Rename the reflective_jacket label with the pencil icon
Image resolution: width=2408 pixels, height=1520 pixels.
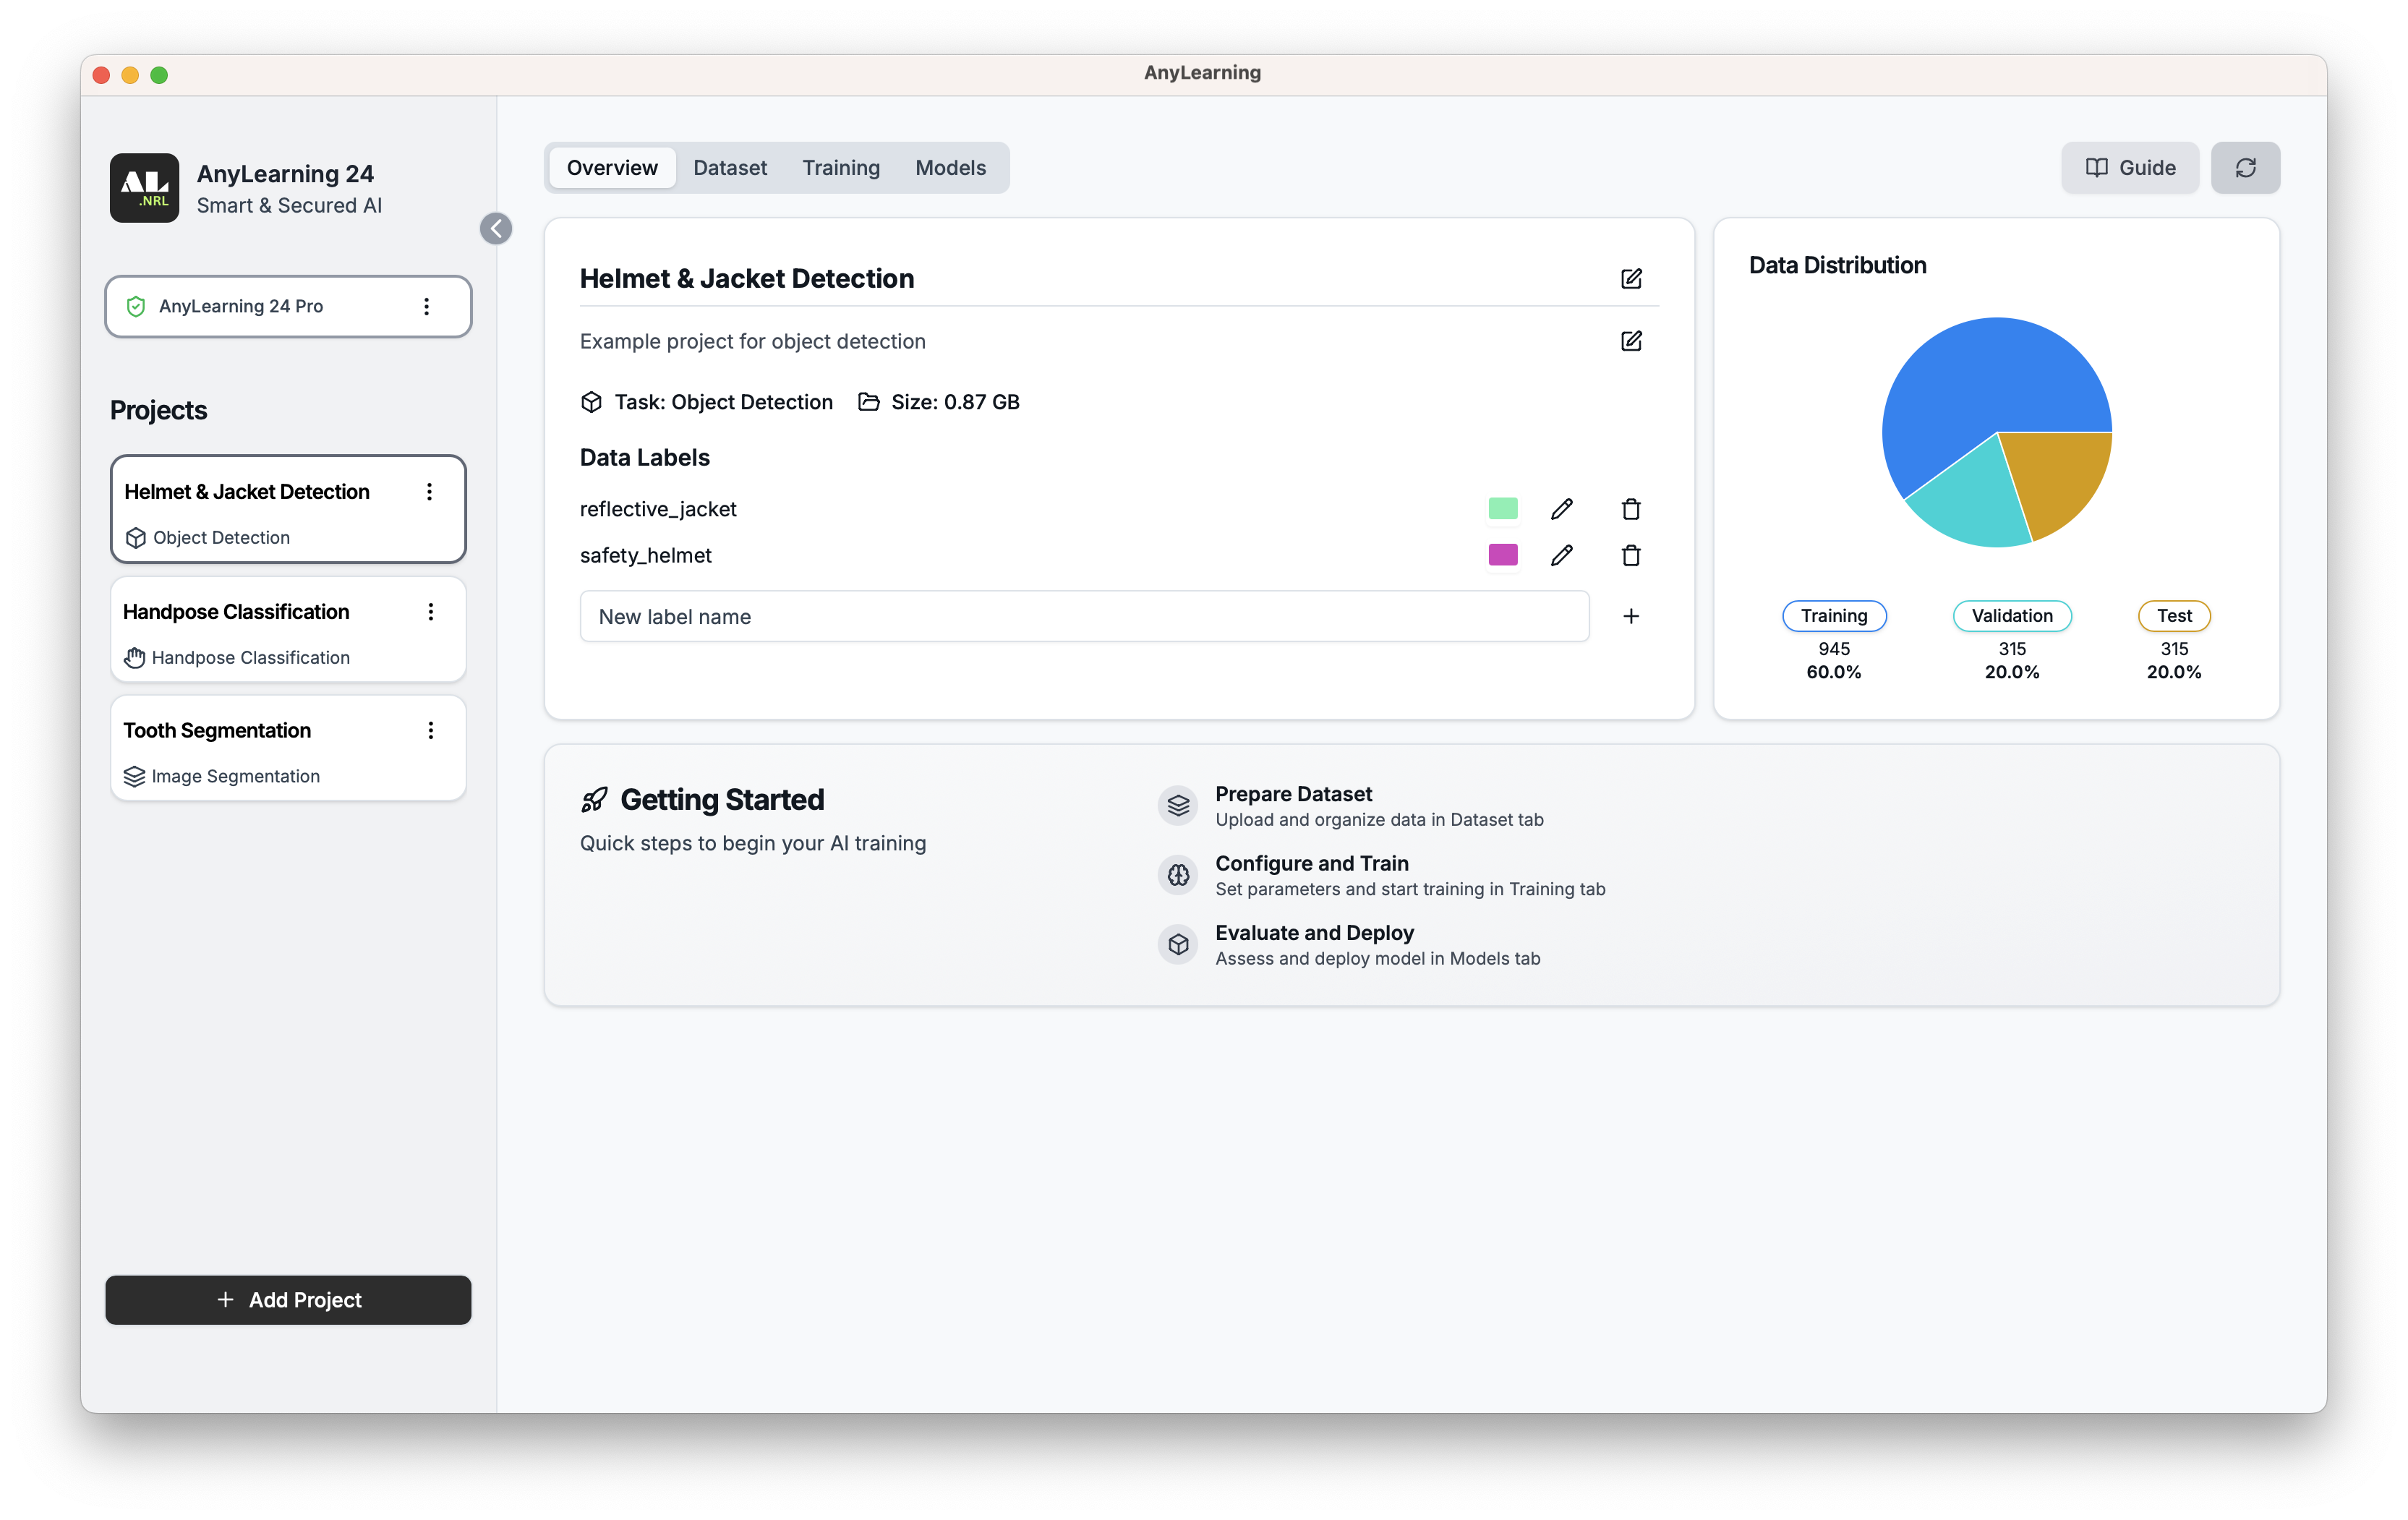coord(1561,509)
